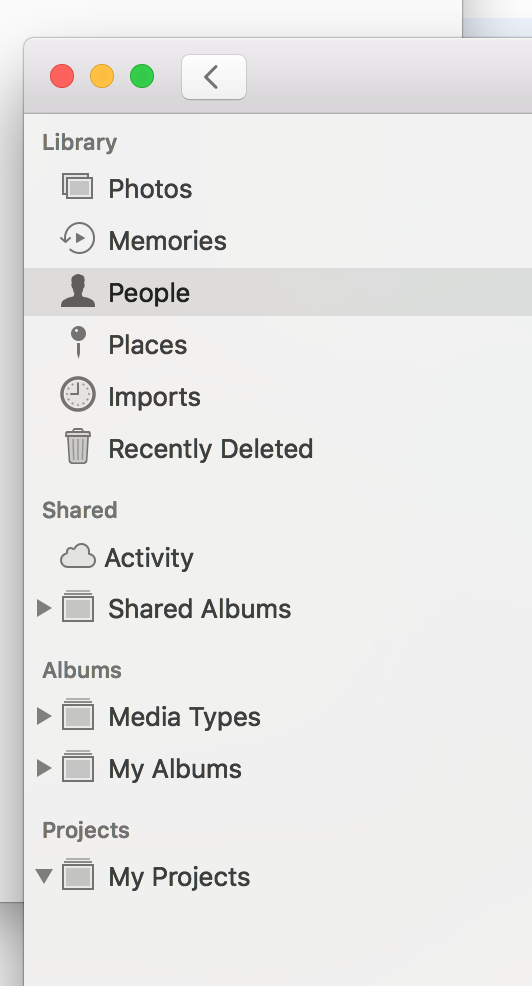
Task: Expand the Shared Albums disclosure triangle
Action: 43,608
